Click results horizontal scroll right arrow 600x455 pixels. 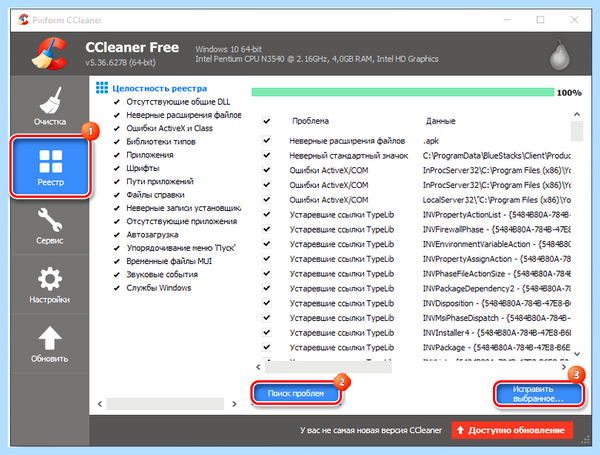coord(564,367)
